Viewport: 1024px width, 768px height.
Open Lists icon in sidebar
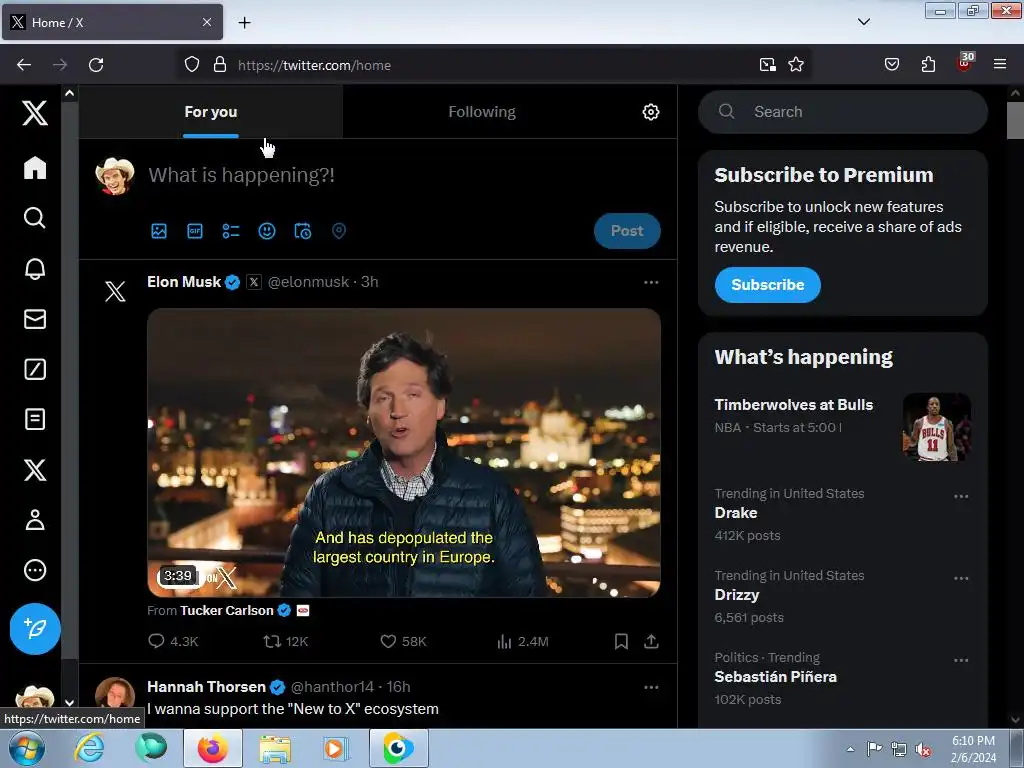[35, 419]
